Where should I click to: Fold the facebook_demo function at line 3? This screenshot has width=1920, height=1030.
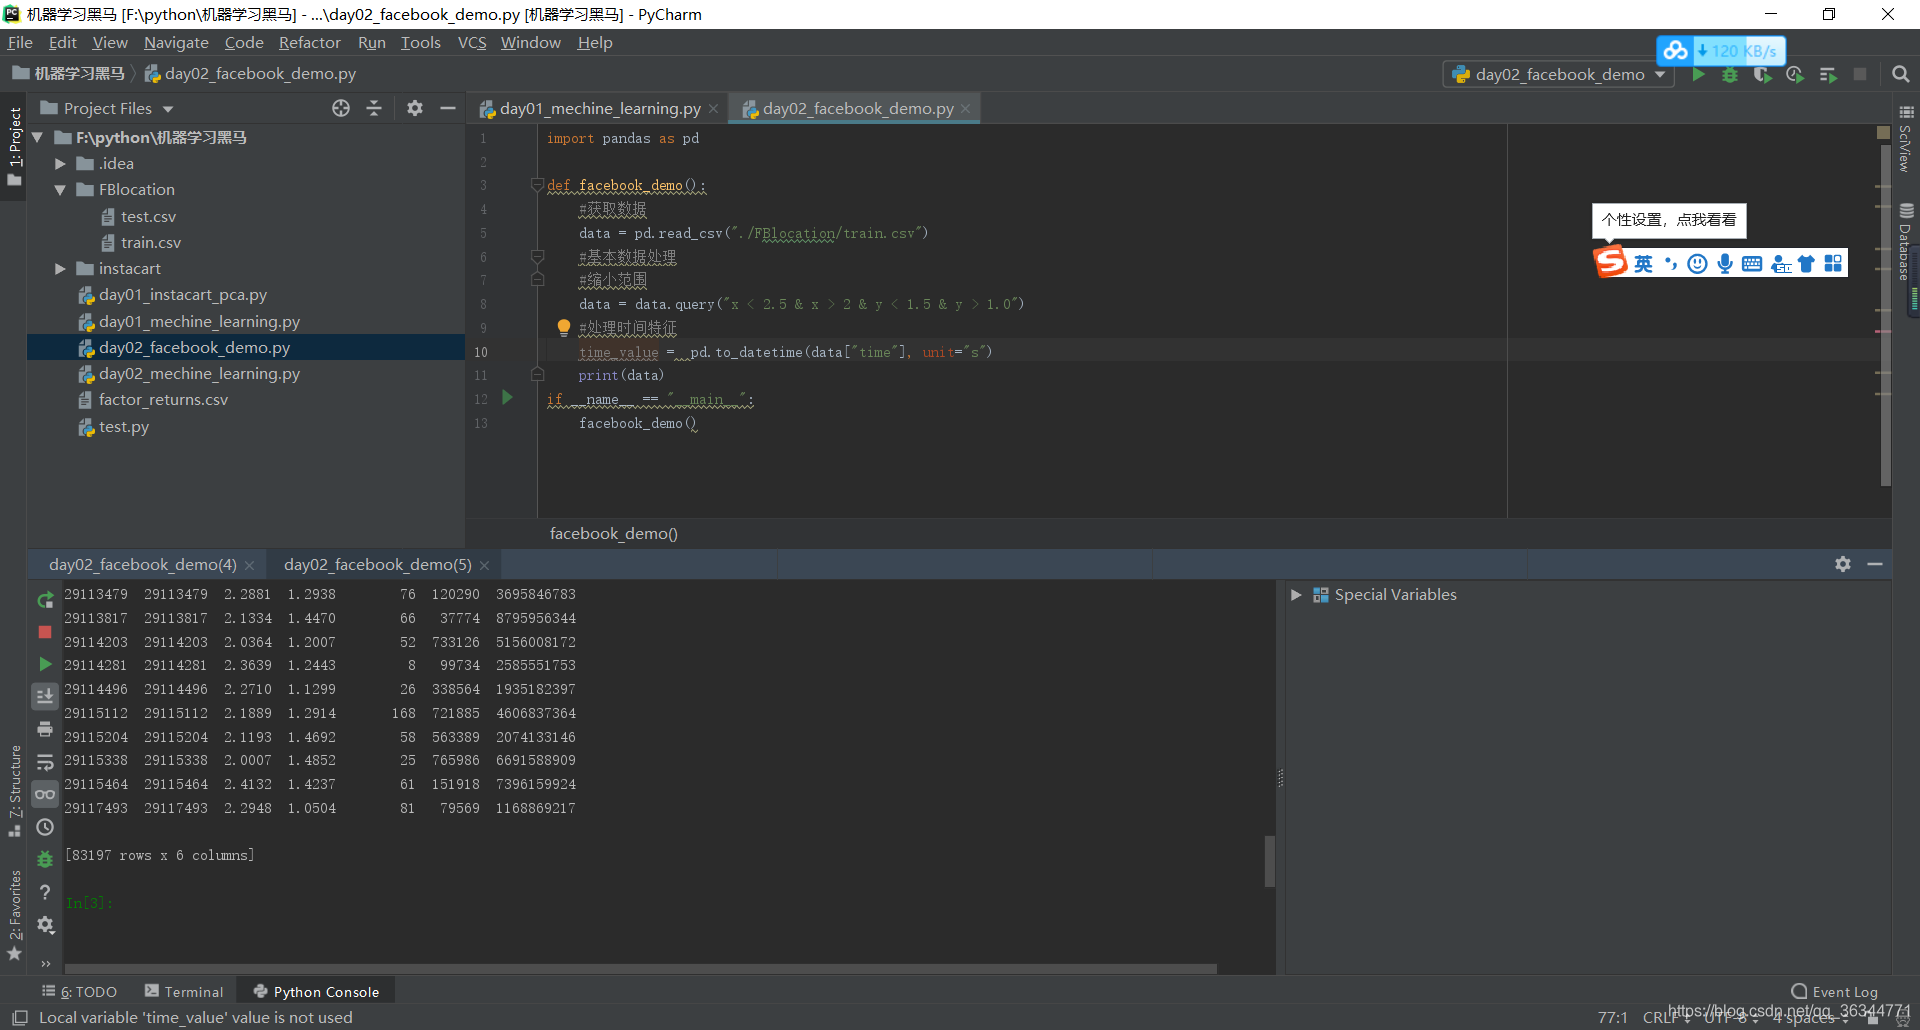pos(537,185)
